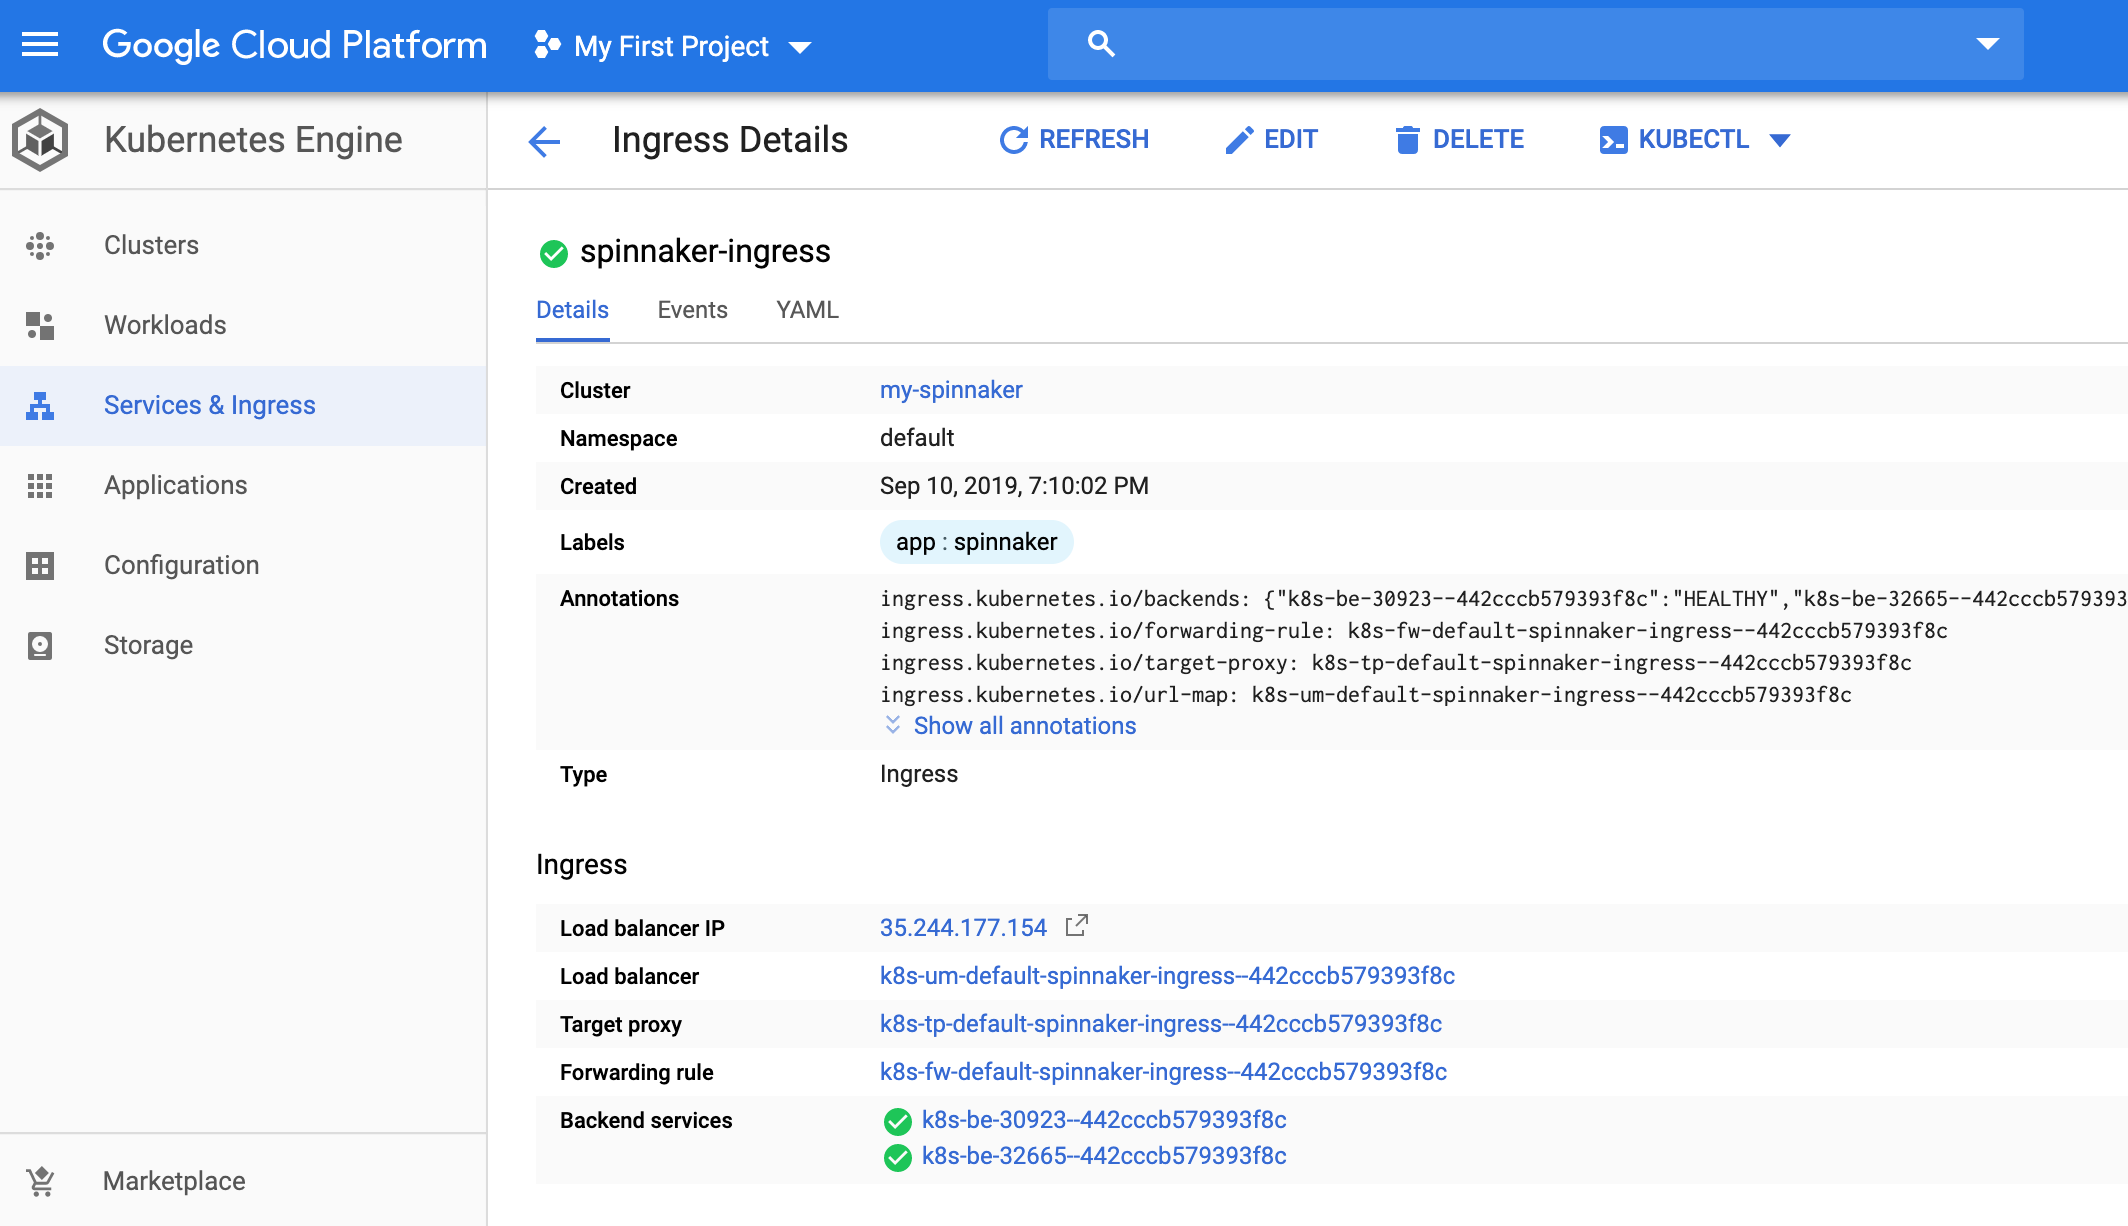Click the Marketplace cart icon
Viewport: 2128px width, 1226px height.
[40, 1182]
